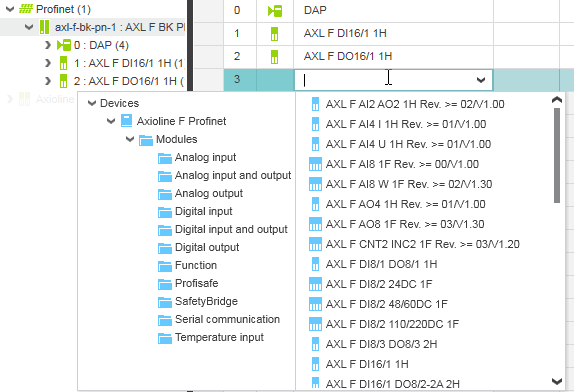Viewport: 574px width, 392px height.
Task: Click the Axioline F Profinet book icon
Action: pos(127,121)
